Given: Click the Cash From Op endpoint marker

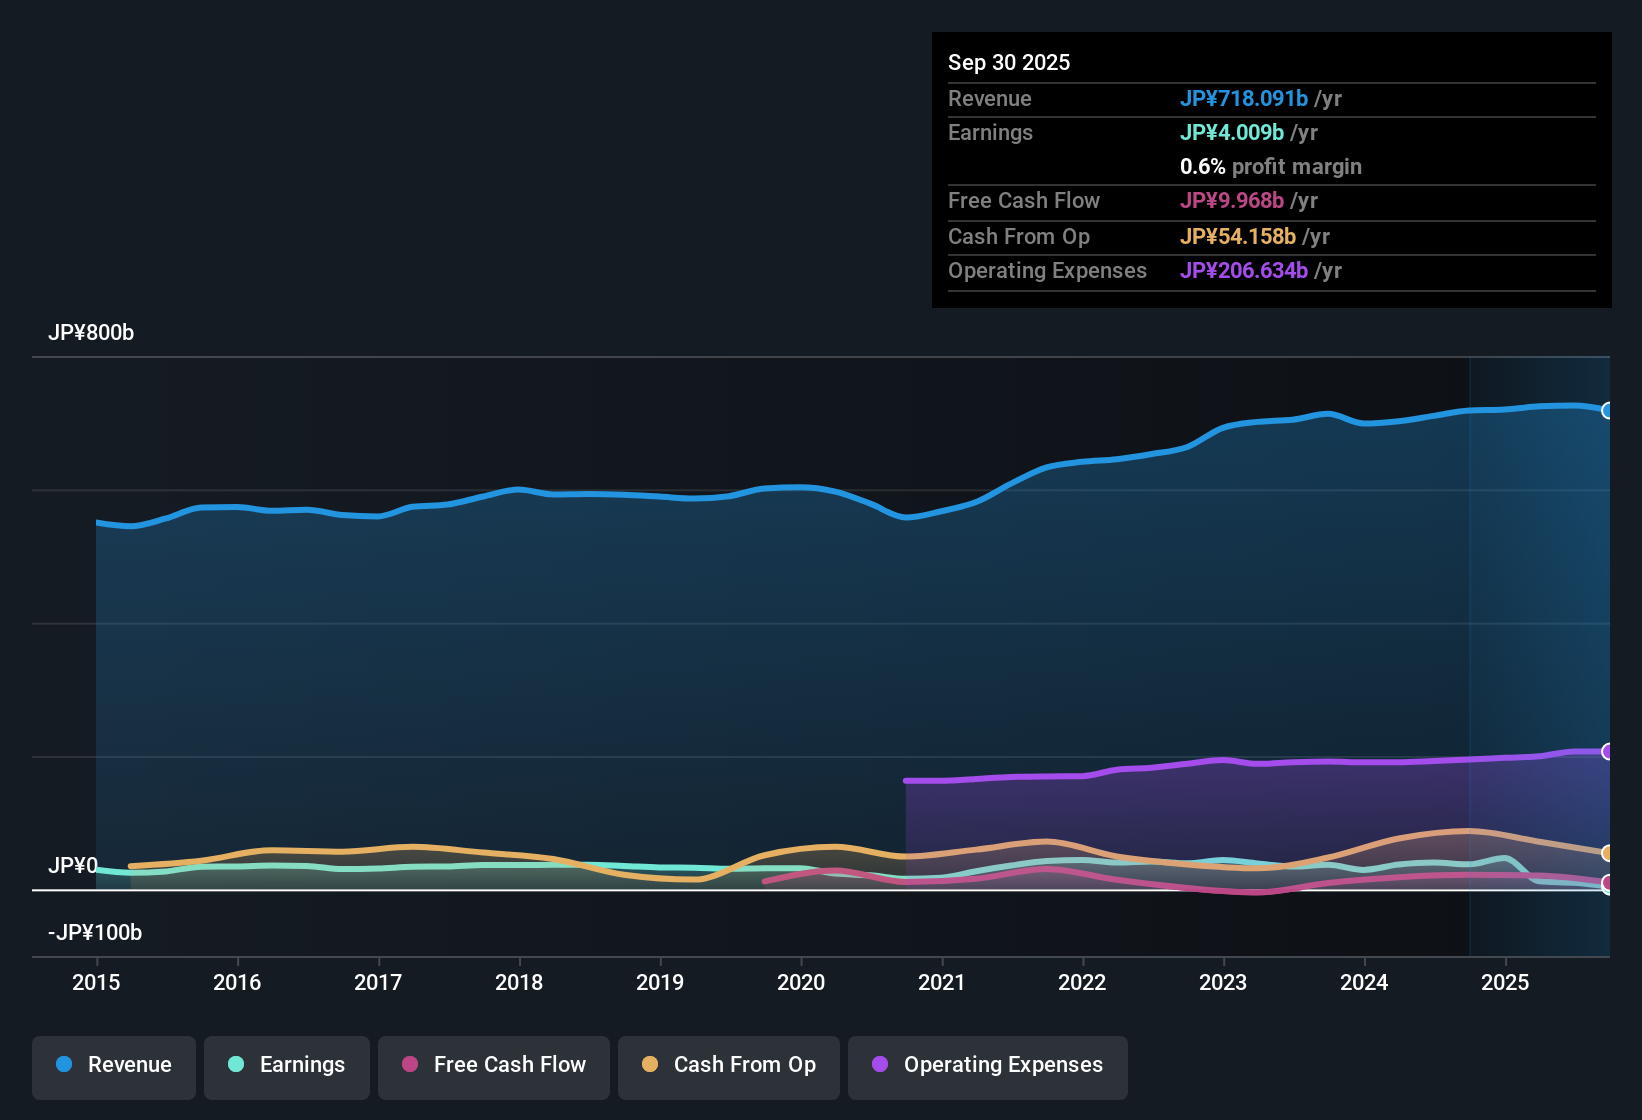Looking at the screenshot, I should 1608,852.
